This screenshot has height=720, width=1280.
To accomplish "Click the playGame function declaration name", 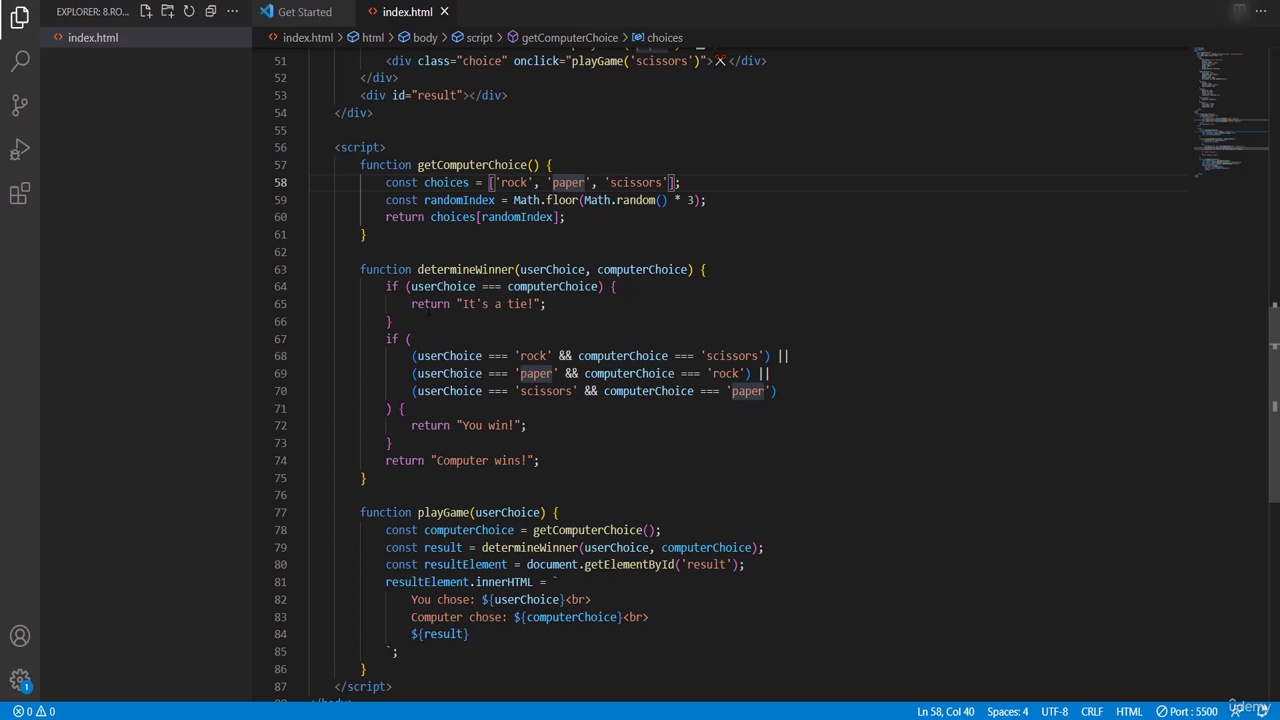I will pyautogui.click(x=443, y=513).
